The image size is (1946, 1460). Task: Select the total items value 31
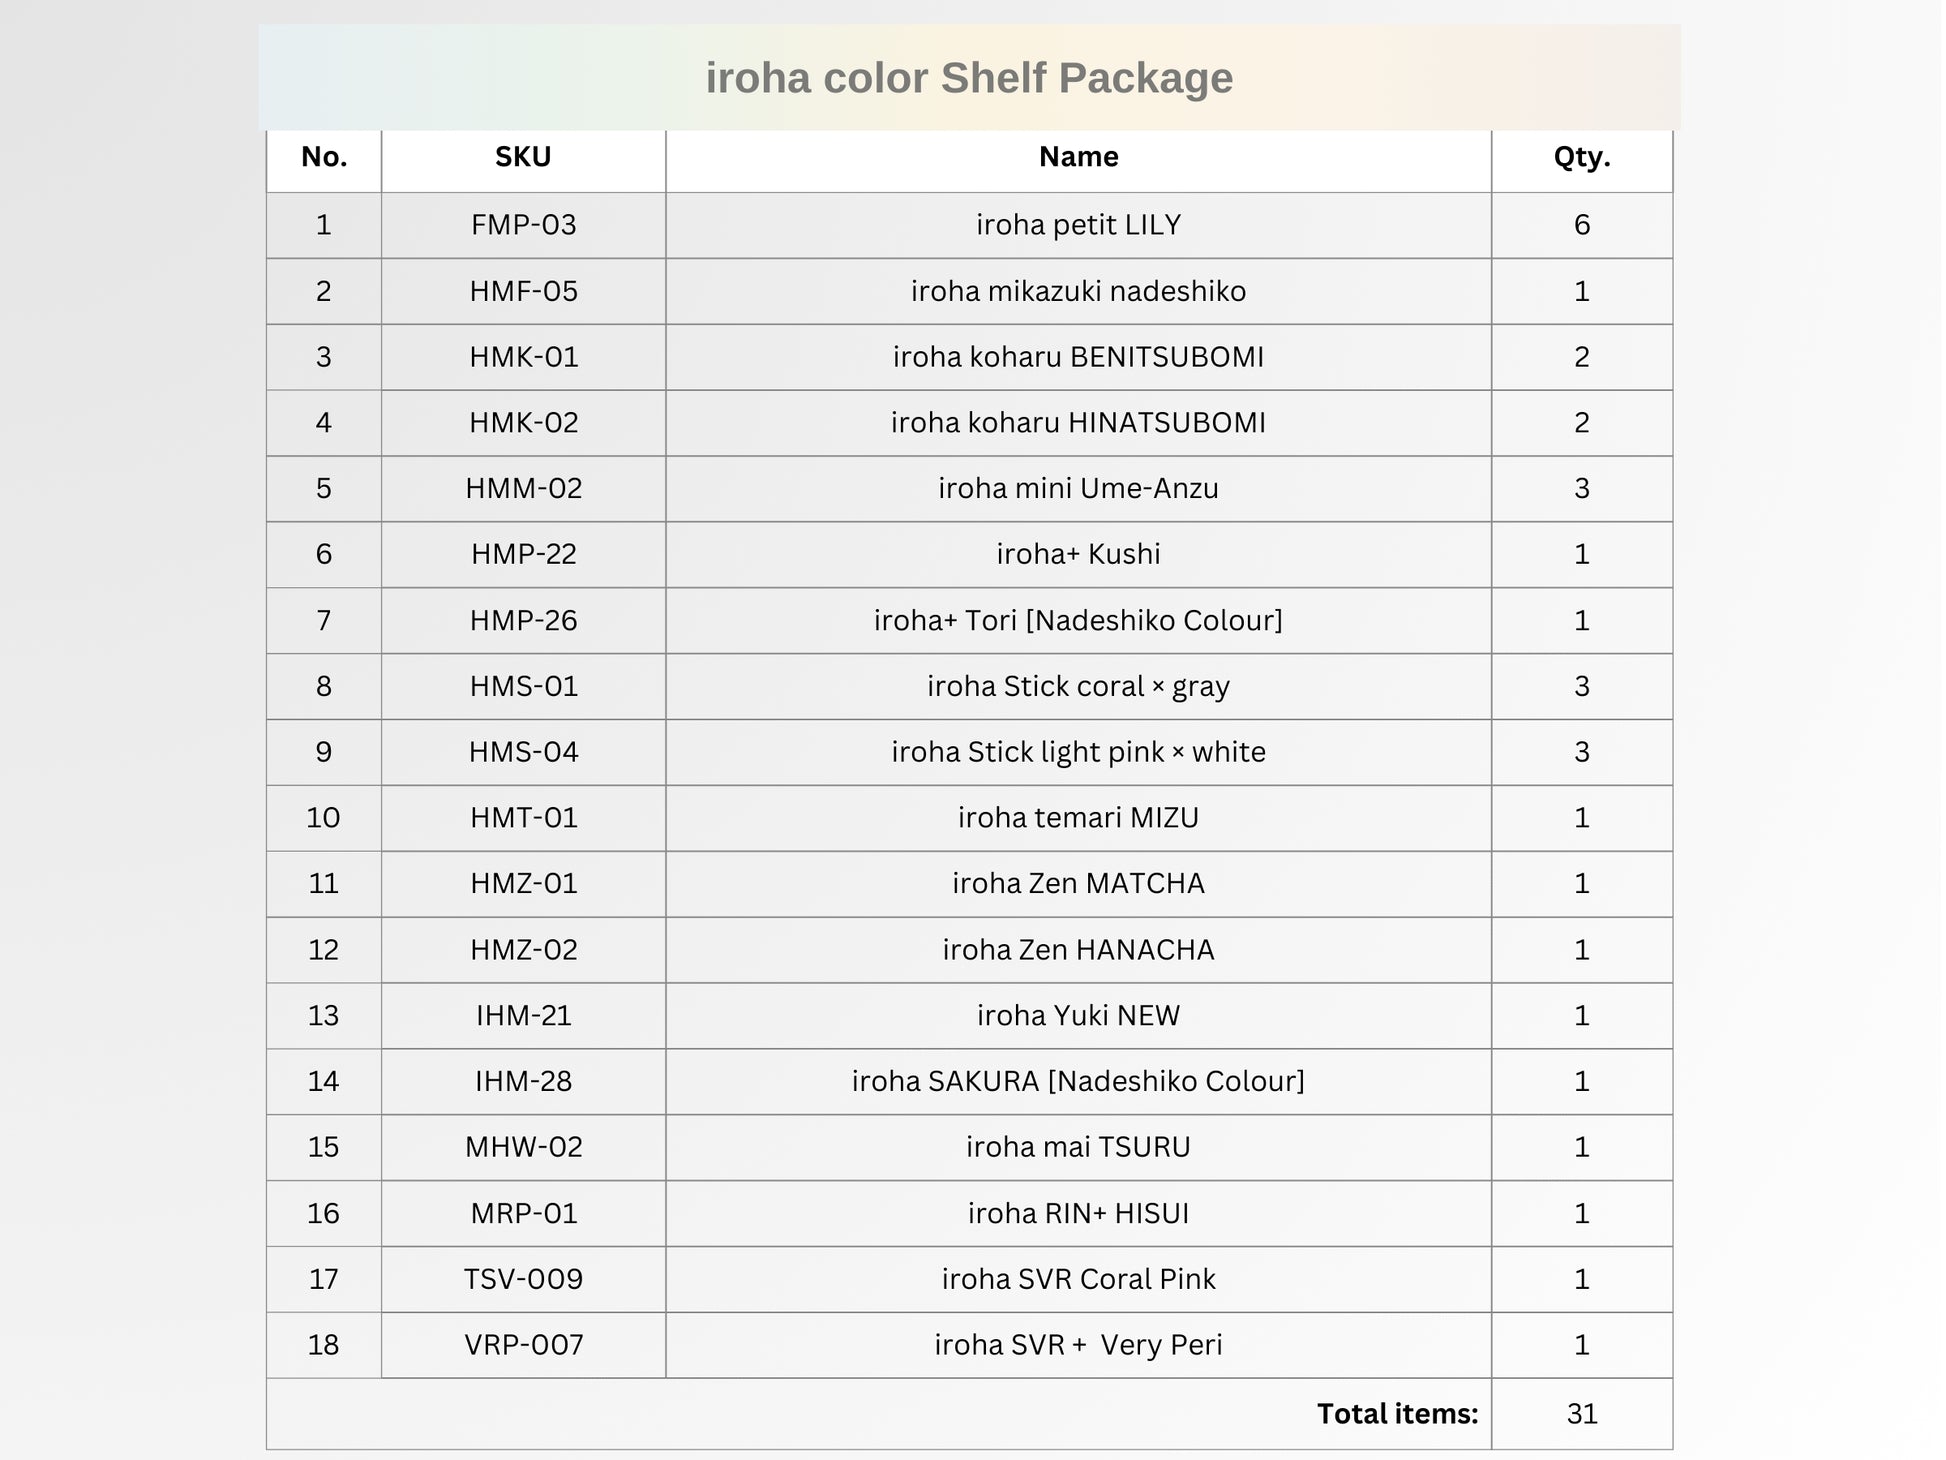point(1582,1414)
